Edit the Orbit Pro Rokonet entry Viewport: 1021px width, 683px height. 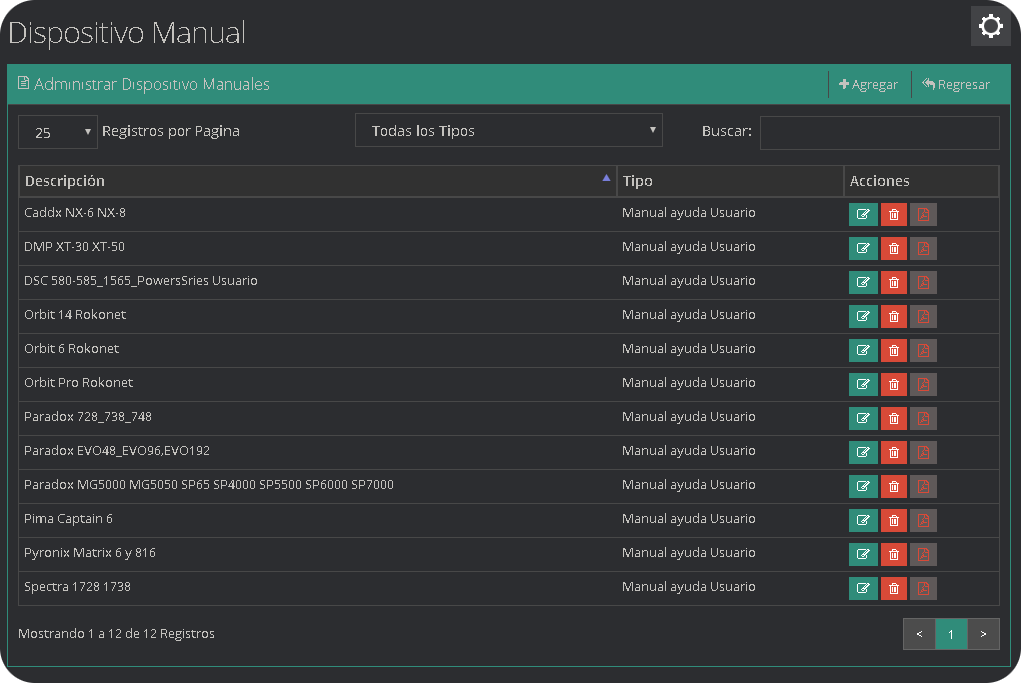click(862, 385)
